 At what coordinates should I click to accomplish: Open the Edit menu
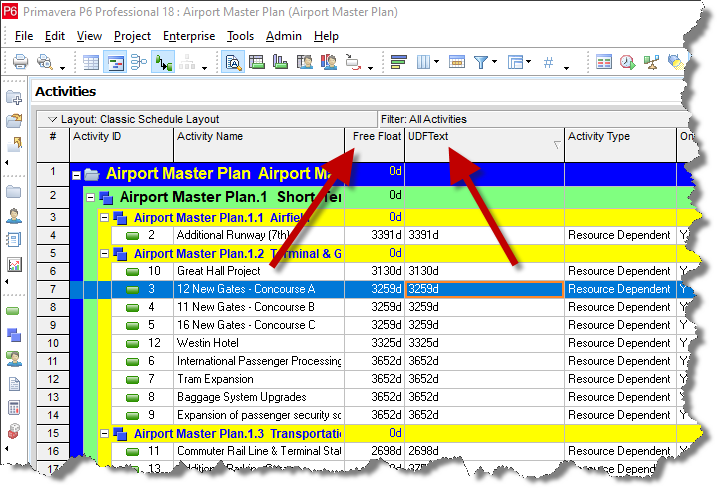tap(54, 36)
